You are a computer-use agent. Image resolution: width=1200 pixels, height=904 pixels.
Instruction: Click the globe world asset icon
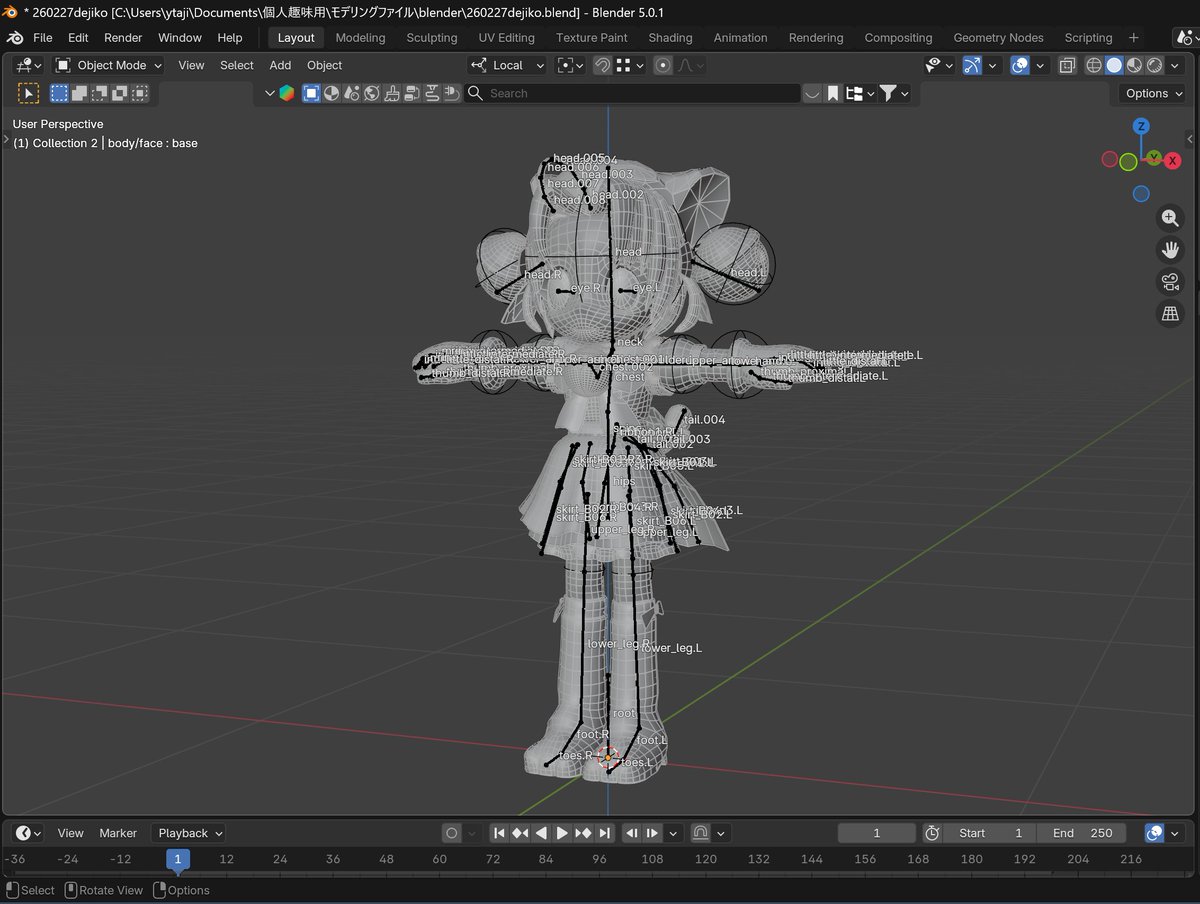coord(371,93)
